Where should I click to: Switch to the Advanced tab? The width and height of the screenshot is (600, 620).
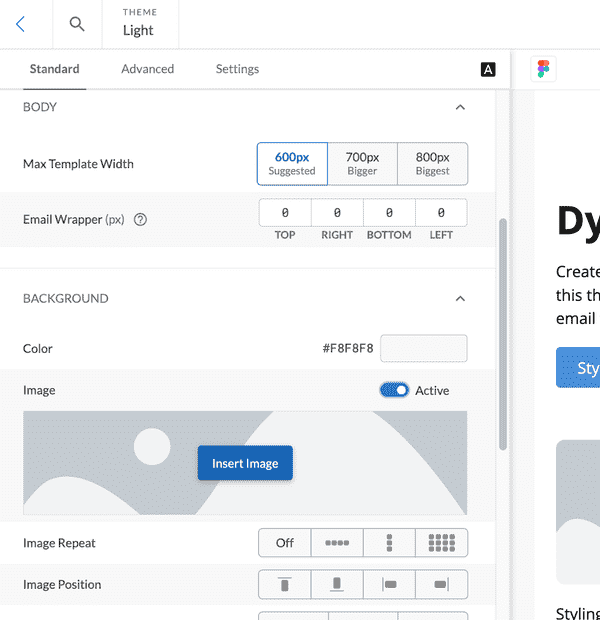click(x=148, y=69)
